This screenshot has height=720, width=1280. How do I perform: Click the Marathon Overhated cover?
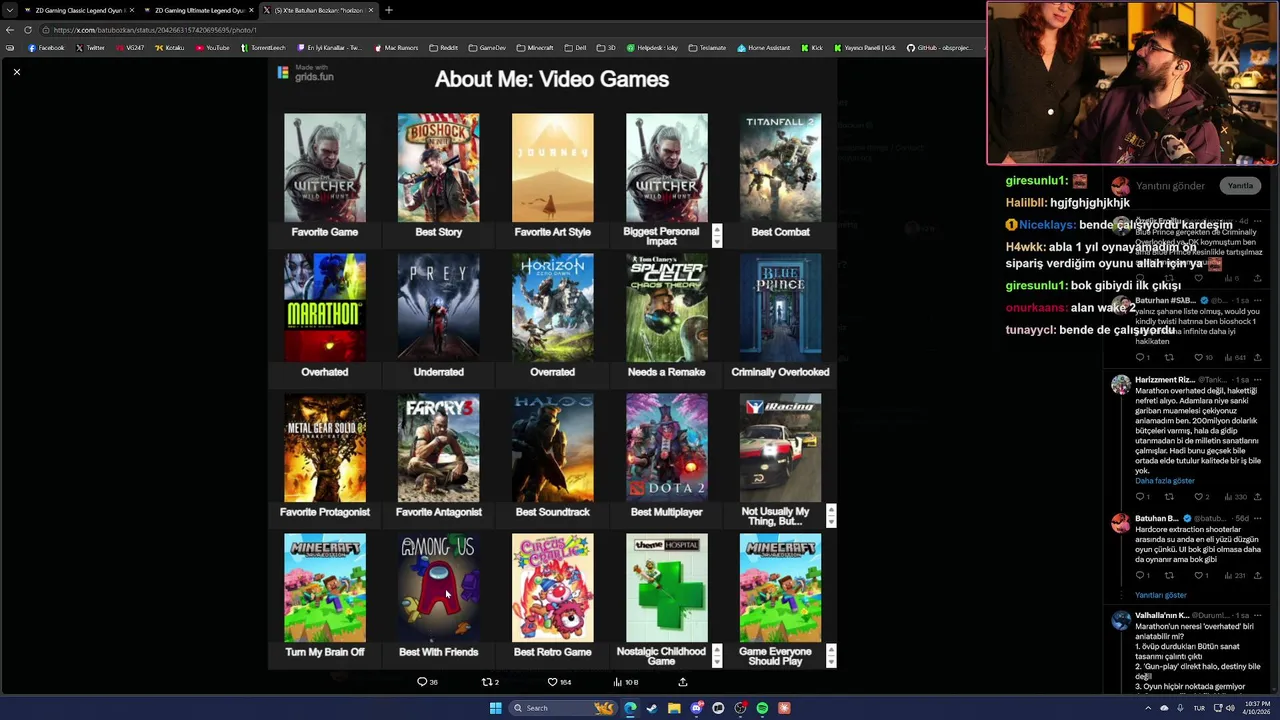pyautogui.click(x=325, y=308)
